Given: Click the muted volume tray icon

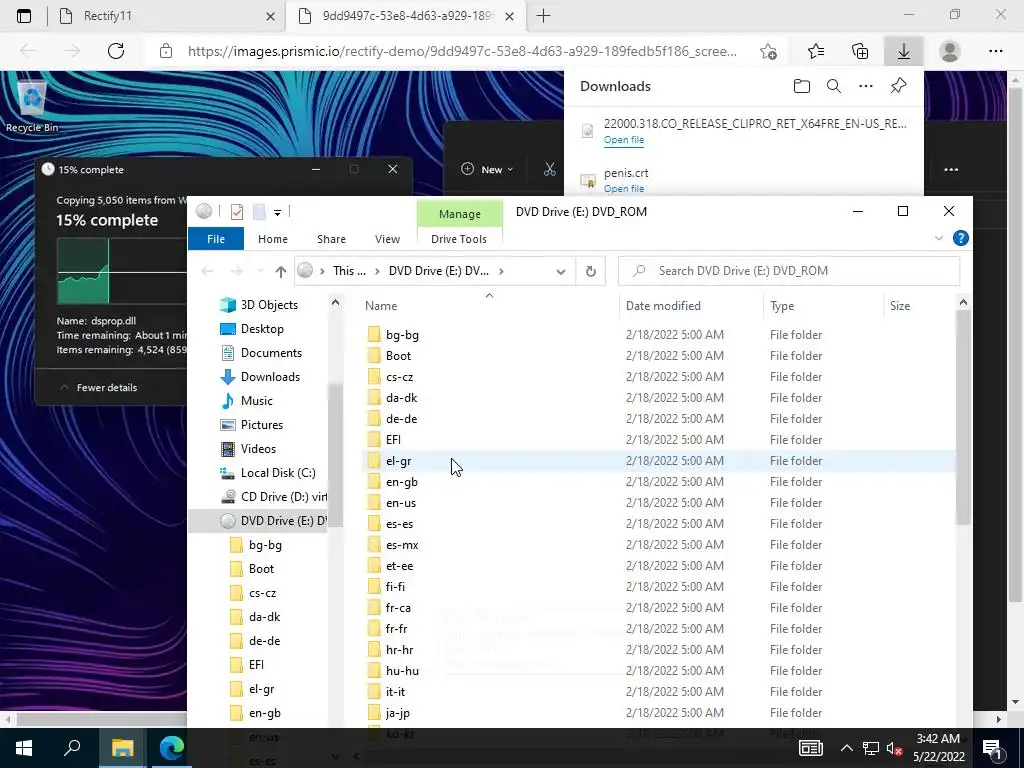Looking at the screenshot, I should (x=895, y=749).
